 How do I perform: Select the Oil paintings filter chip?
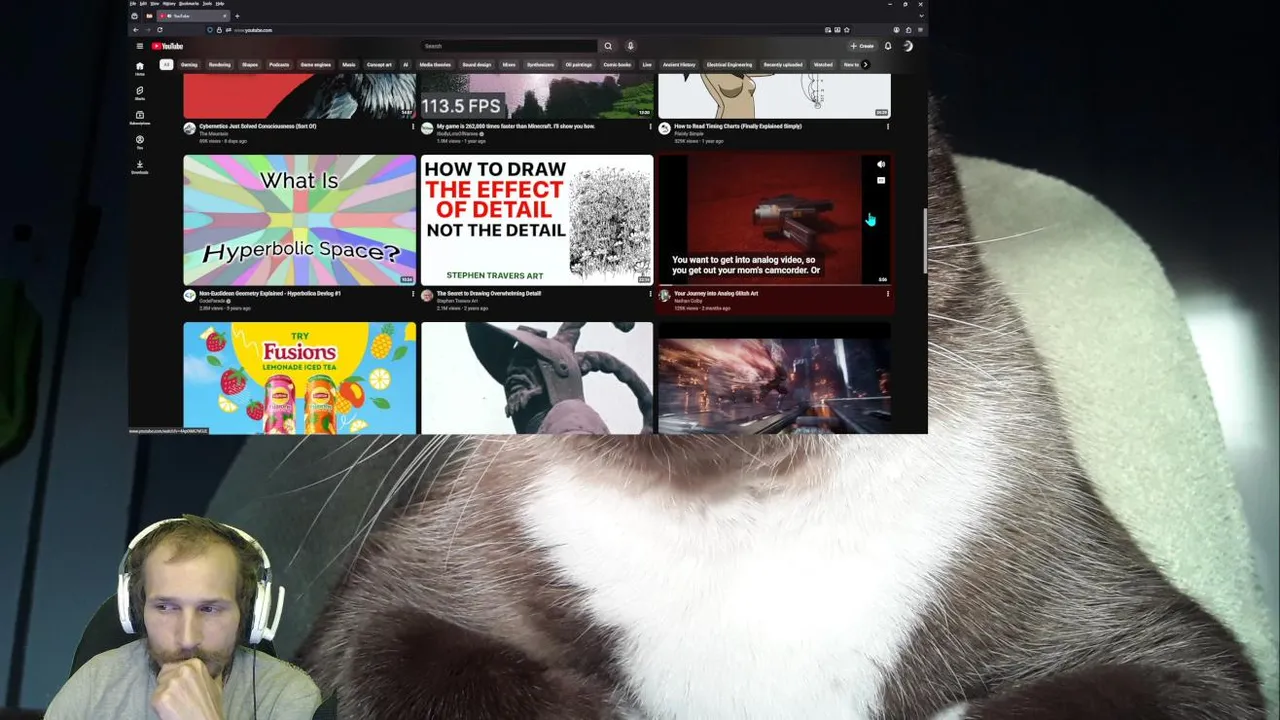[579, 65]
